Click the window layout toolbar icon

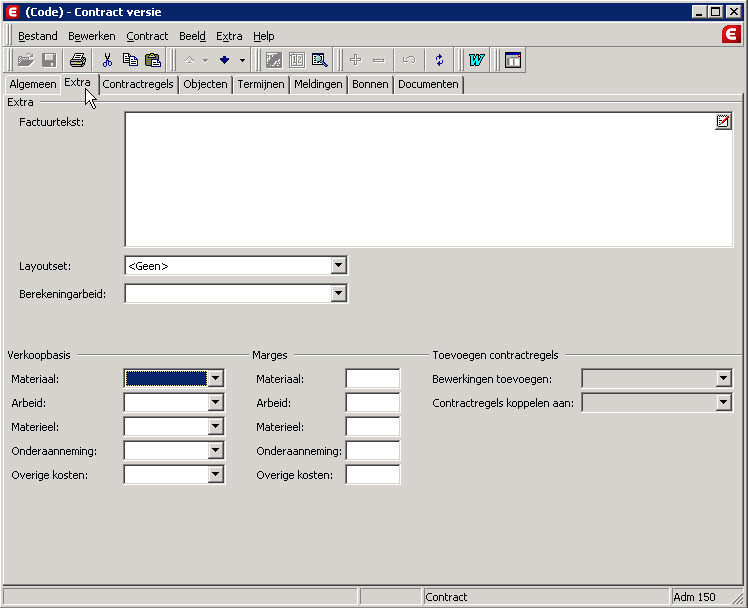[513, 60]
